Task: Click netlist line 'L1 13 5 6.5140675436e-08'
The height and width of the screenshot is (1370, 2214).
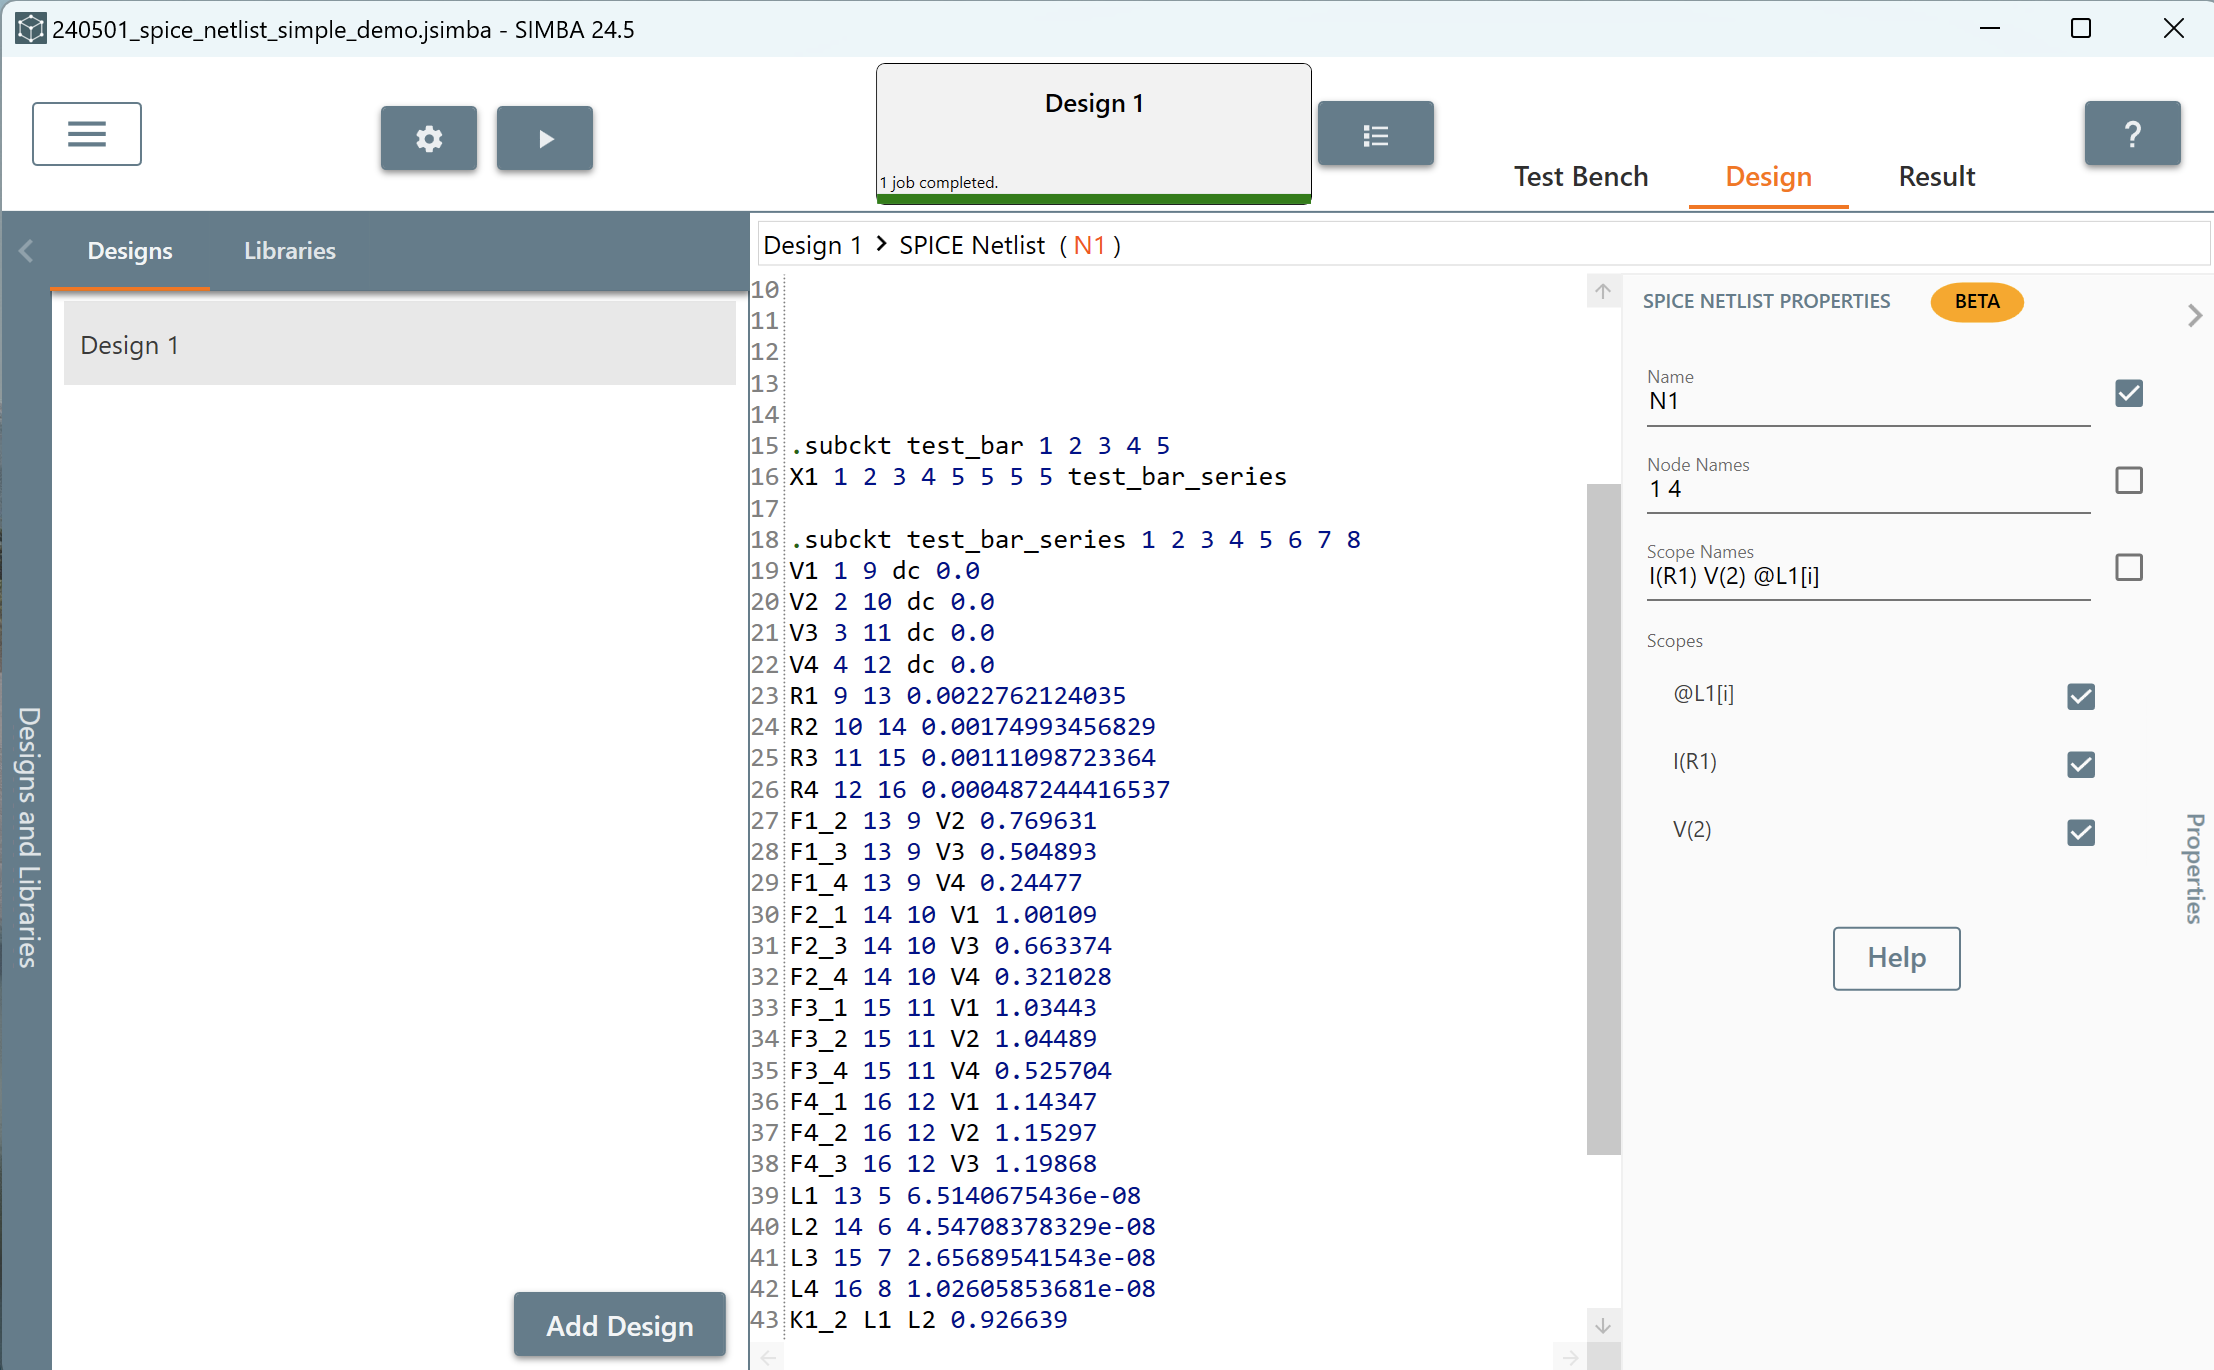Action: 965,1195
